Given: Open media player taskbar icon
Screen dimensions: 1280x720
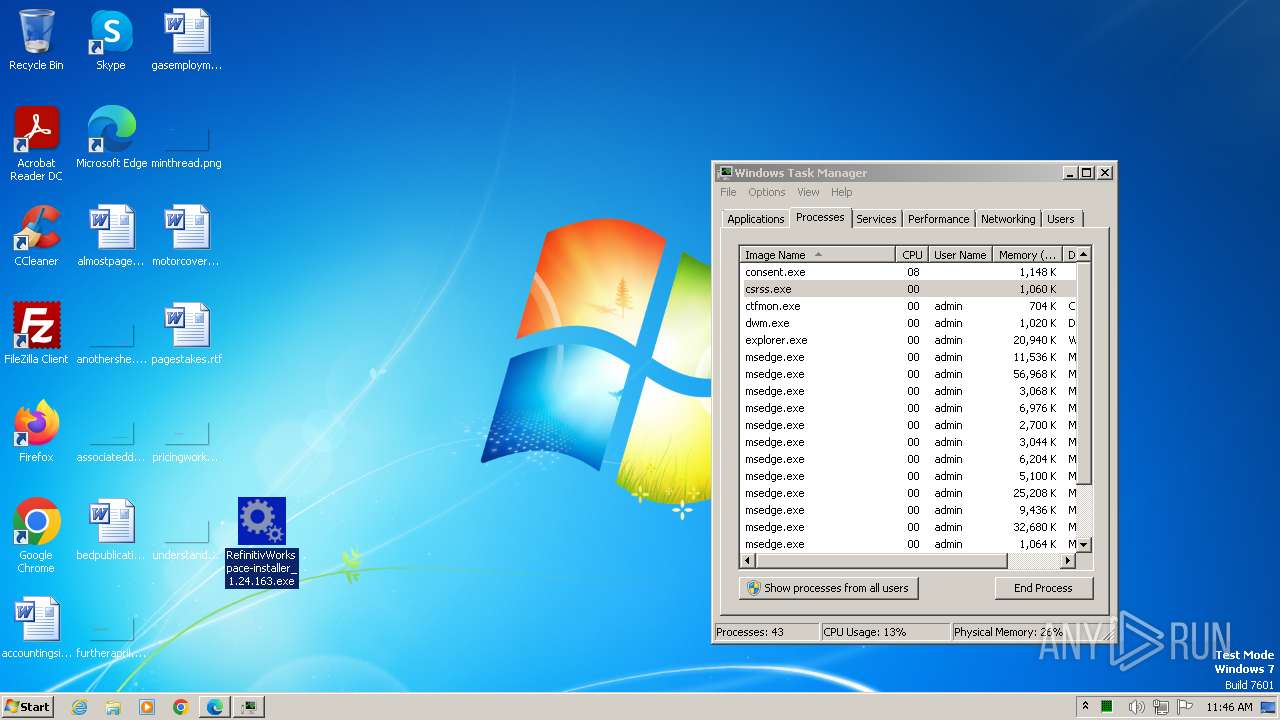Looking at the screenshot, I should click(147, 707).
